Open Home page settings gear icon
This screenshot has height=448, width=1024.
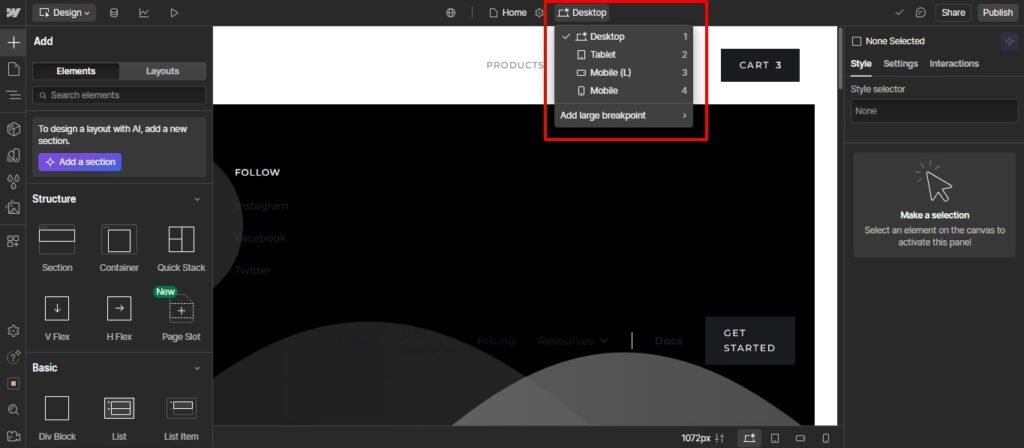(539, 12)
